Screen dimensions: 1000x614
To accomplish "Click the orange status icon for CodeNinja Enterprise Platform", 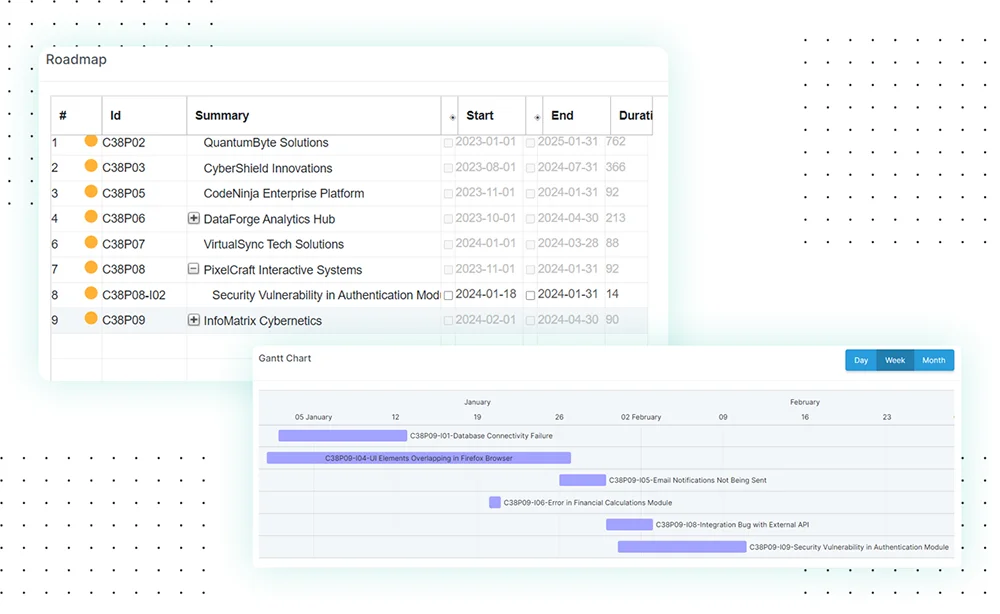I will 92,193.
